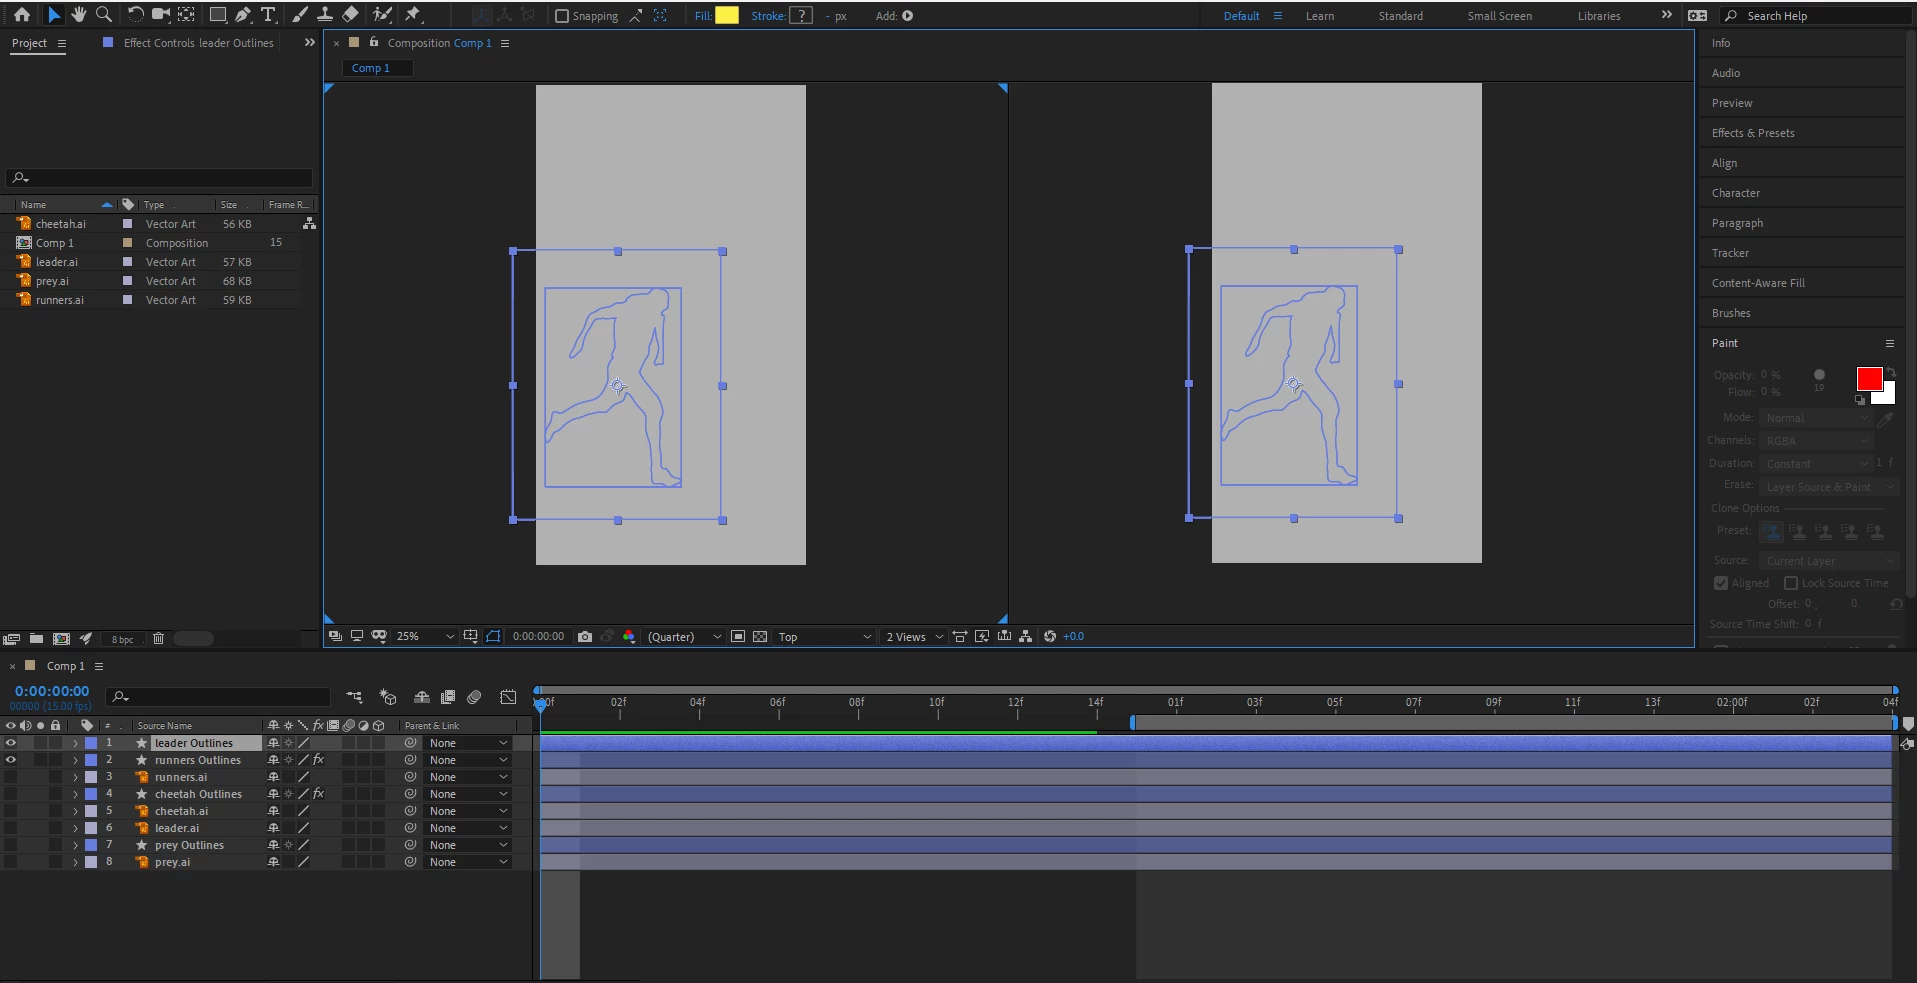Switch to the Small Screen workspace
Screen dimensions: 1917x983
(1499, 16)
